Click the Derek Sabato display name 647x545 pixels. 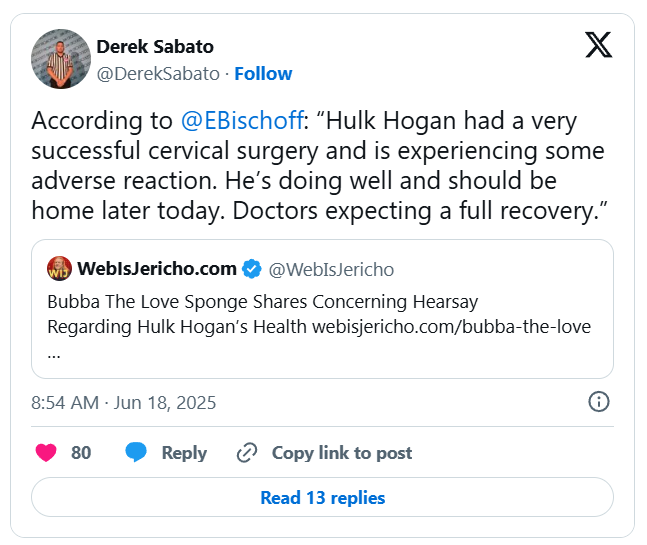(154, 47)
